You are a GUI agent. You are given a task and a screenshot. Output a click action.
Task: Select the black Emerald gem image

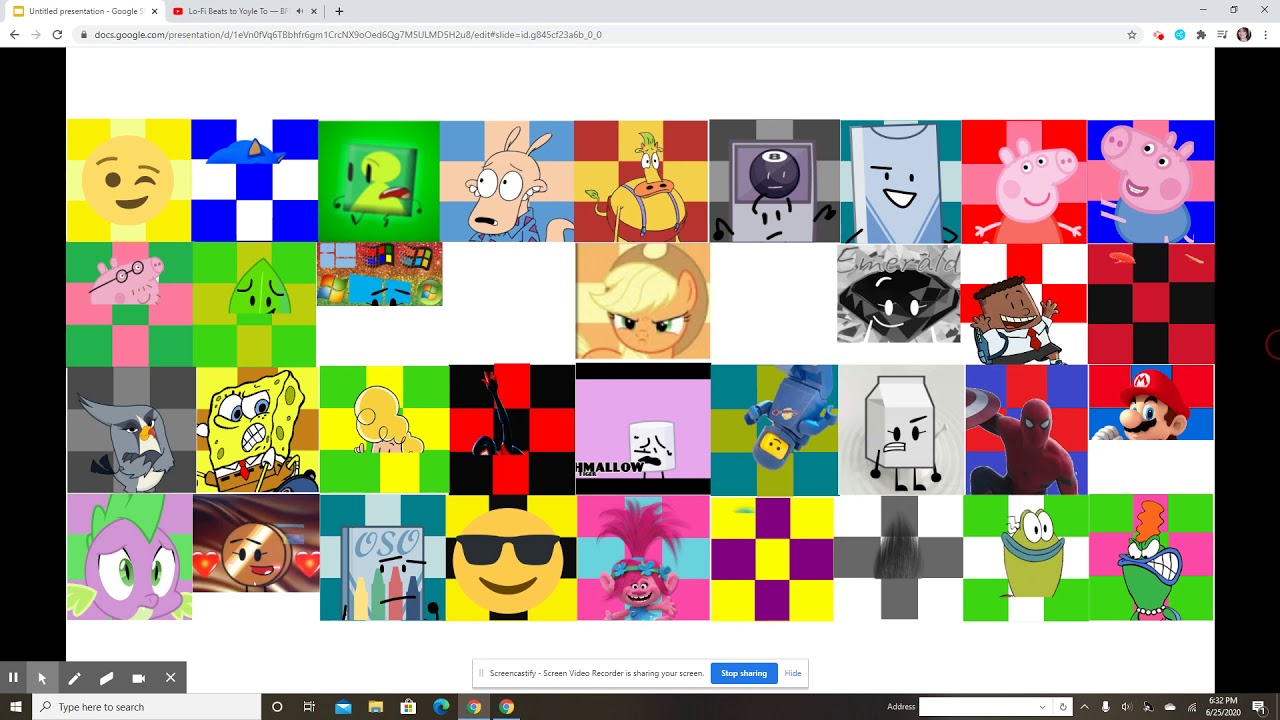point(898,294)
